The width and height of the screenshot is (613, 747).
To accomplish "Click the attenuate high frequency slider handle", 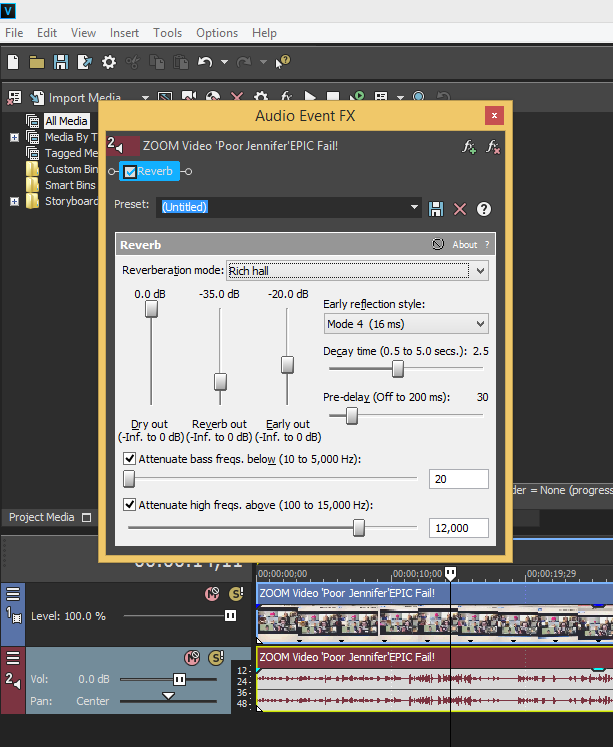I will coord(359,528).
